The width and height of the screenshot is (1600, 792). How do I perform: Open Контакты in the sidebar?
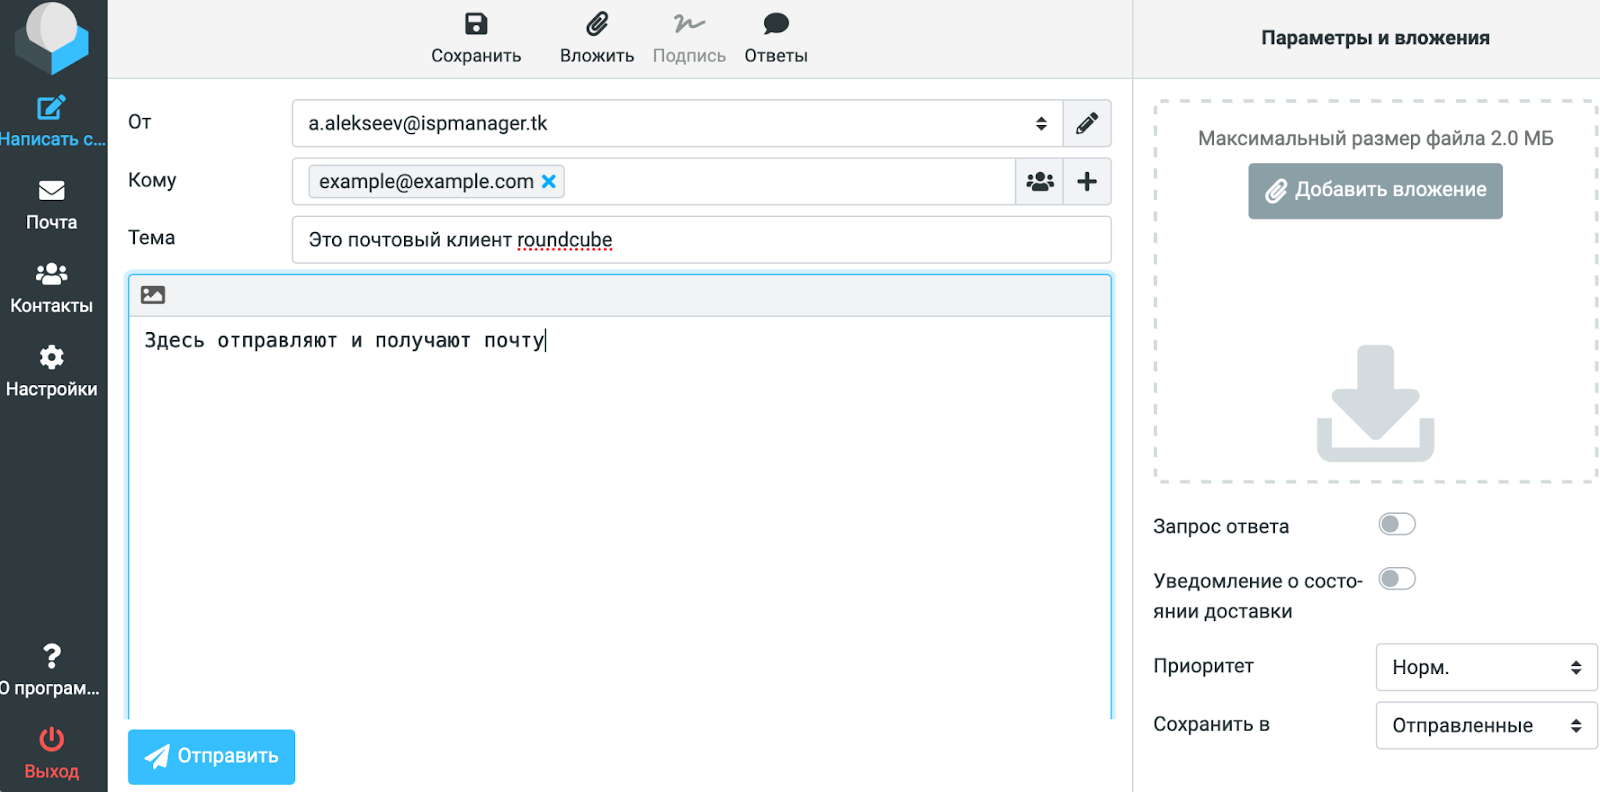click(x=52, y=288)
